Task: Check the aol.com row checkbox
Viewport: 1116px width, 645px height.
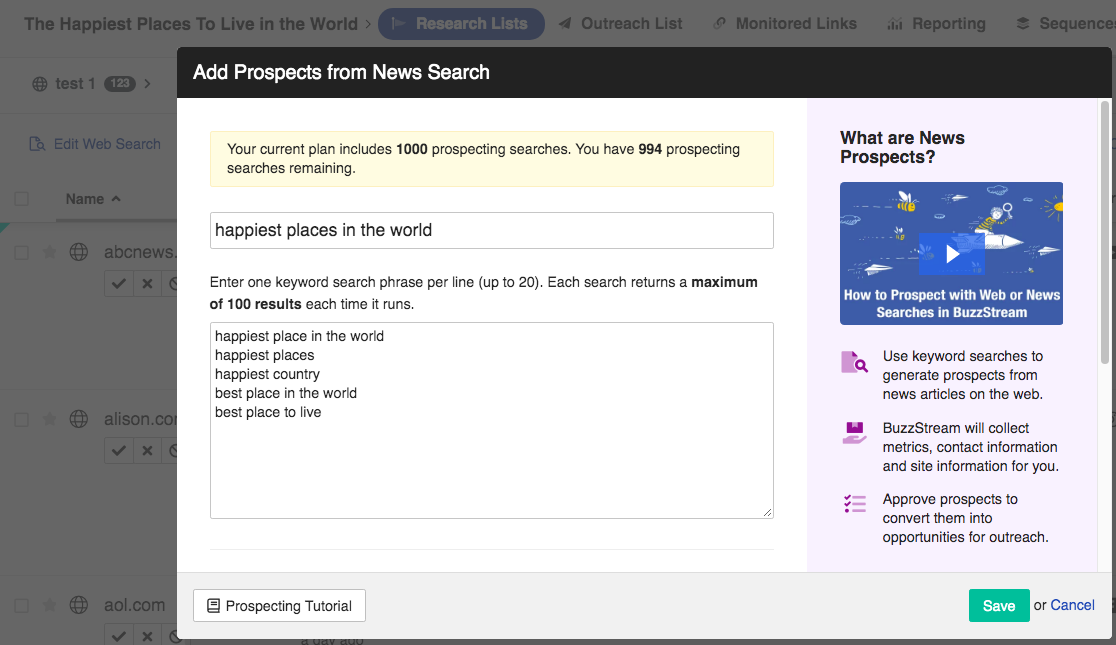Action: 22,606
